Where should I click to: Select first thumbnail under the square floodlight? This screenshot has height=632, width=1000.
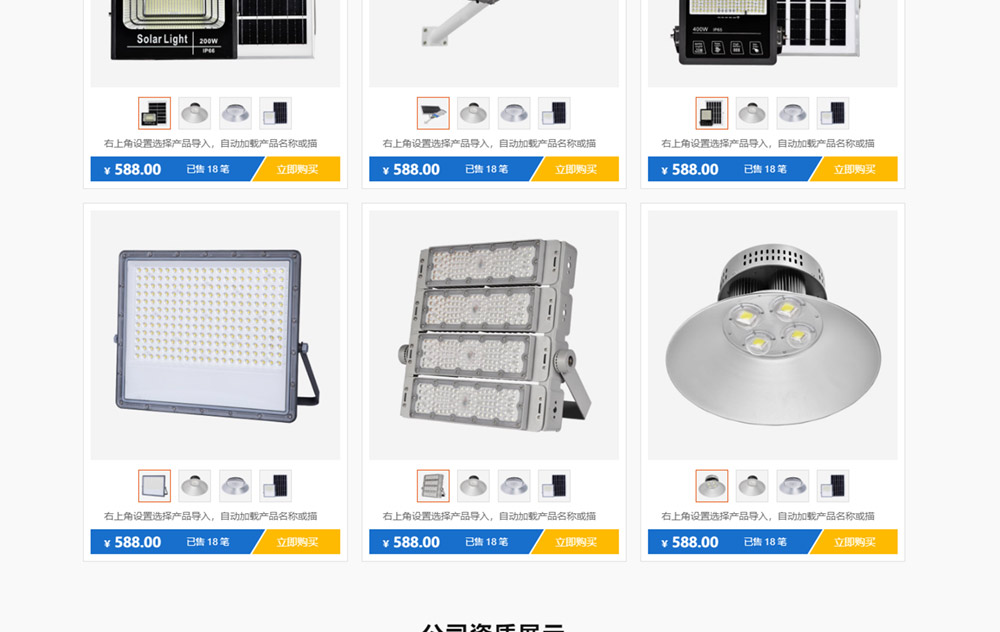(x=154, y=486)
